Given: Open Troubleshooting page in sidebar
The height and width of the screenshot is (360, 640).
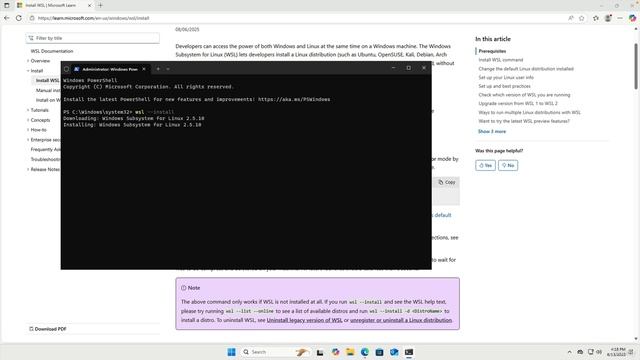Looking at the screenshot, I should (x=45, y=159).
